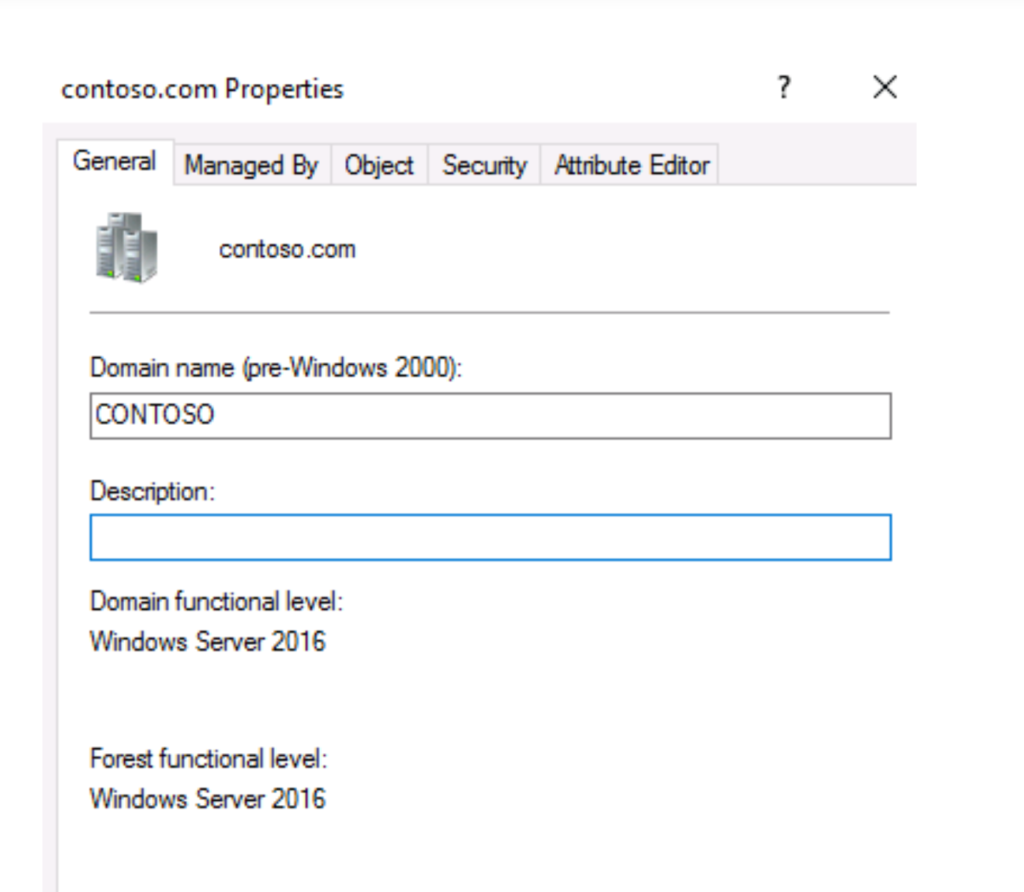1024x892 pixels.
Task: Focus the Description text box
Action: click(490, 537)
